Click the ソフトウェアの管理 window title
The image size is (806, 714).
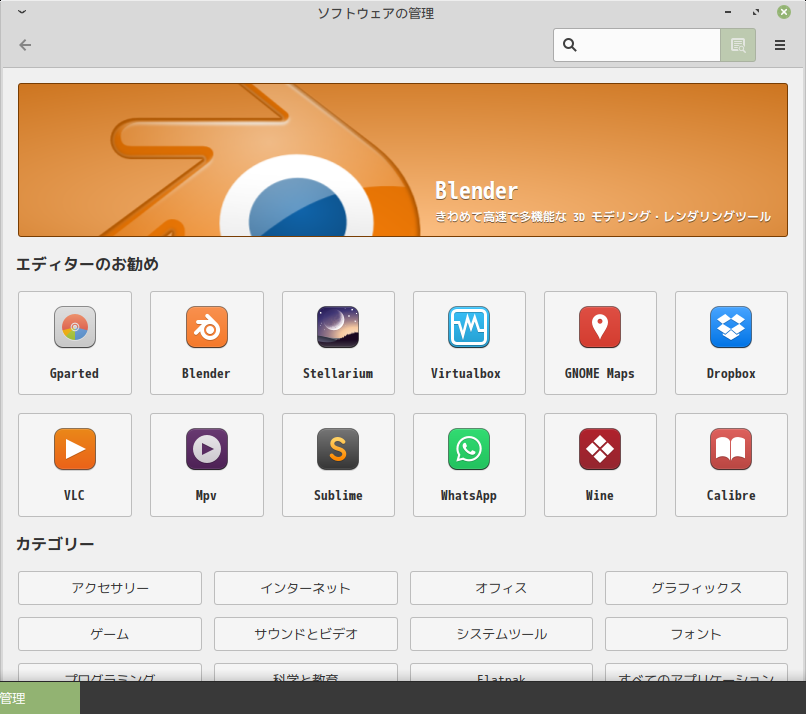pyautogui.click(x=376, y=13)
